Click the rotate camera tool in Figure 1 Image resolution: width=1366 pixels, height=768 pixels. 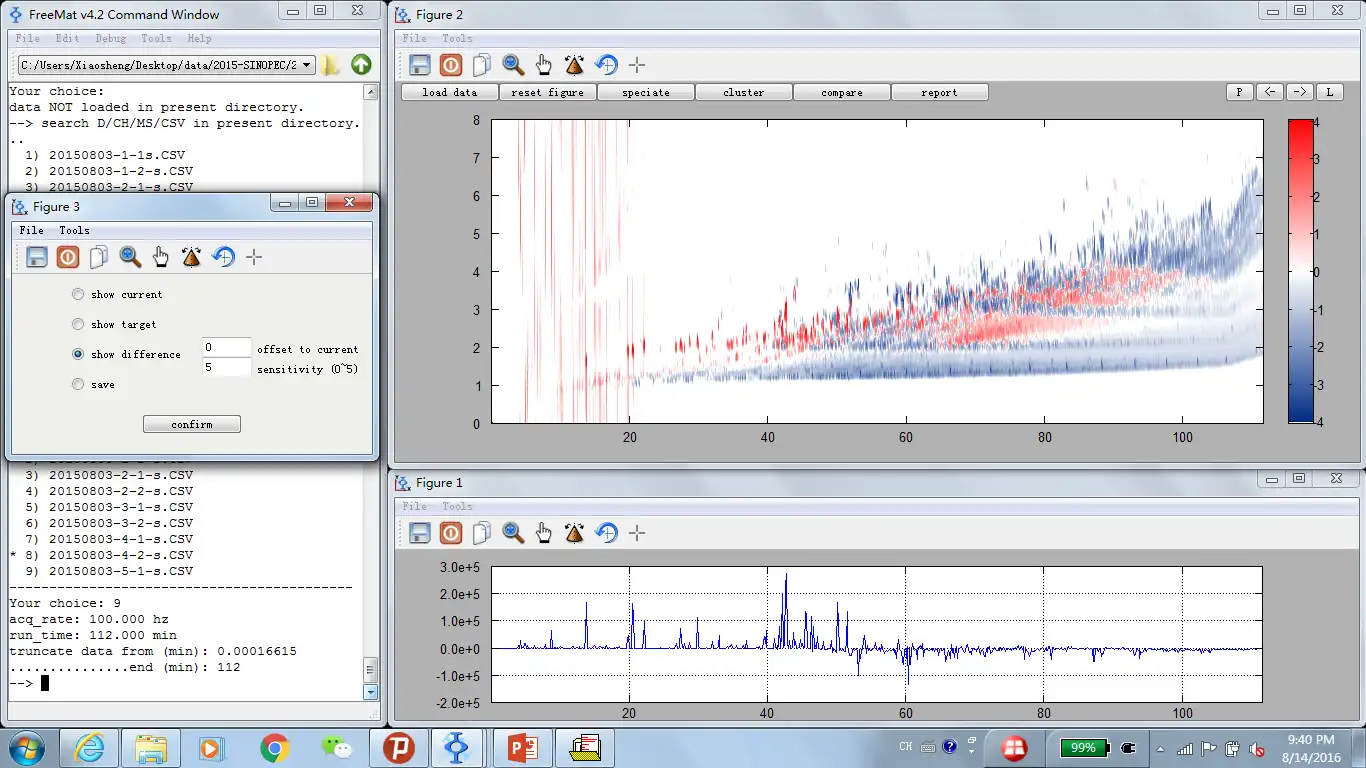coord(574,533)
